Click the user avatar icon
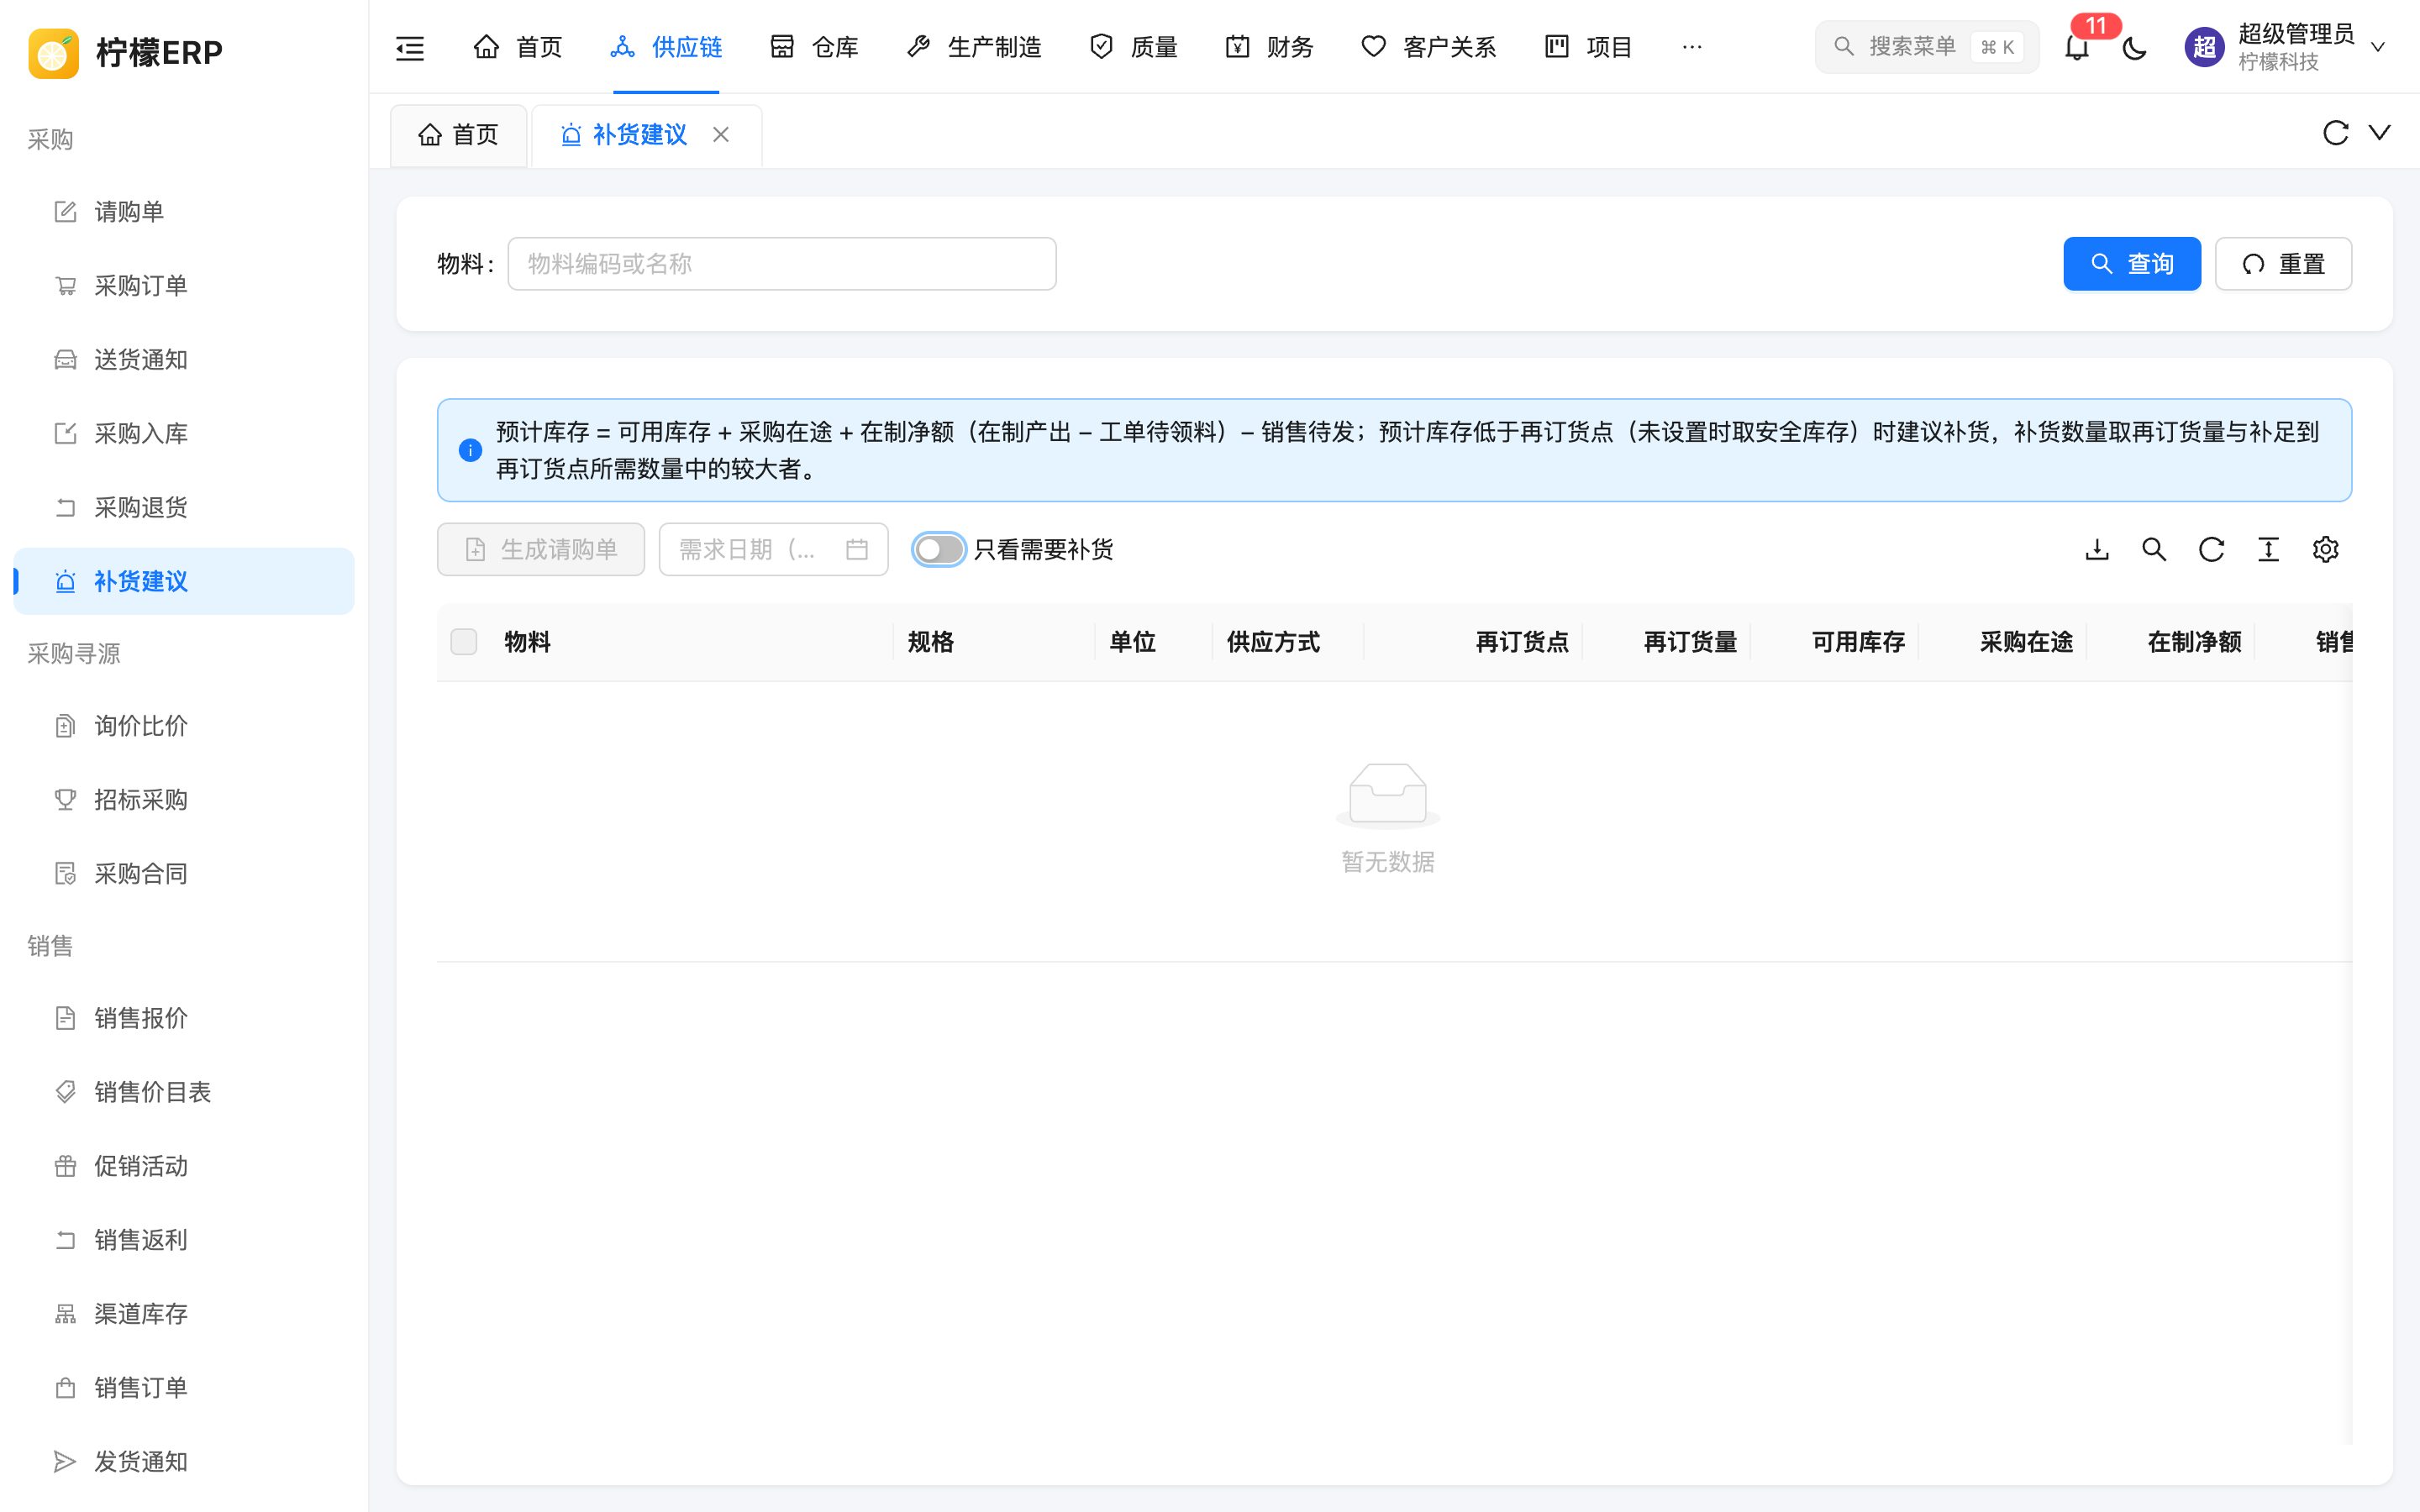 click(x=2204, y=47)
